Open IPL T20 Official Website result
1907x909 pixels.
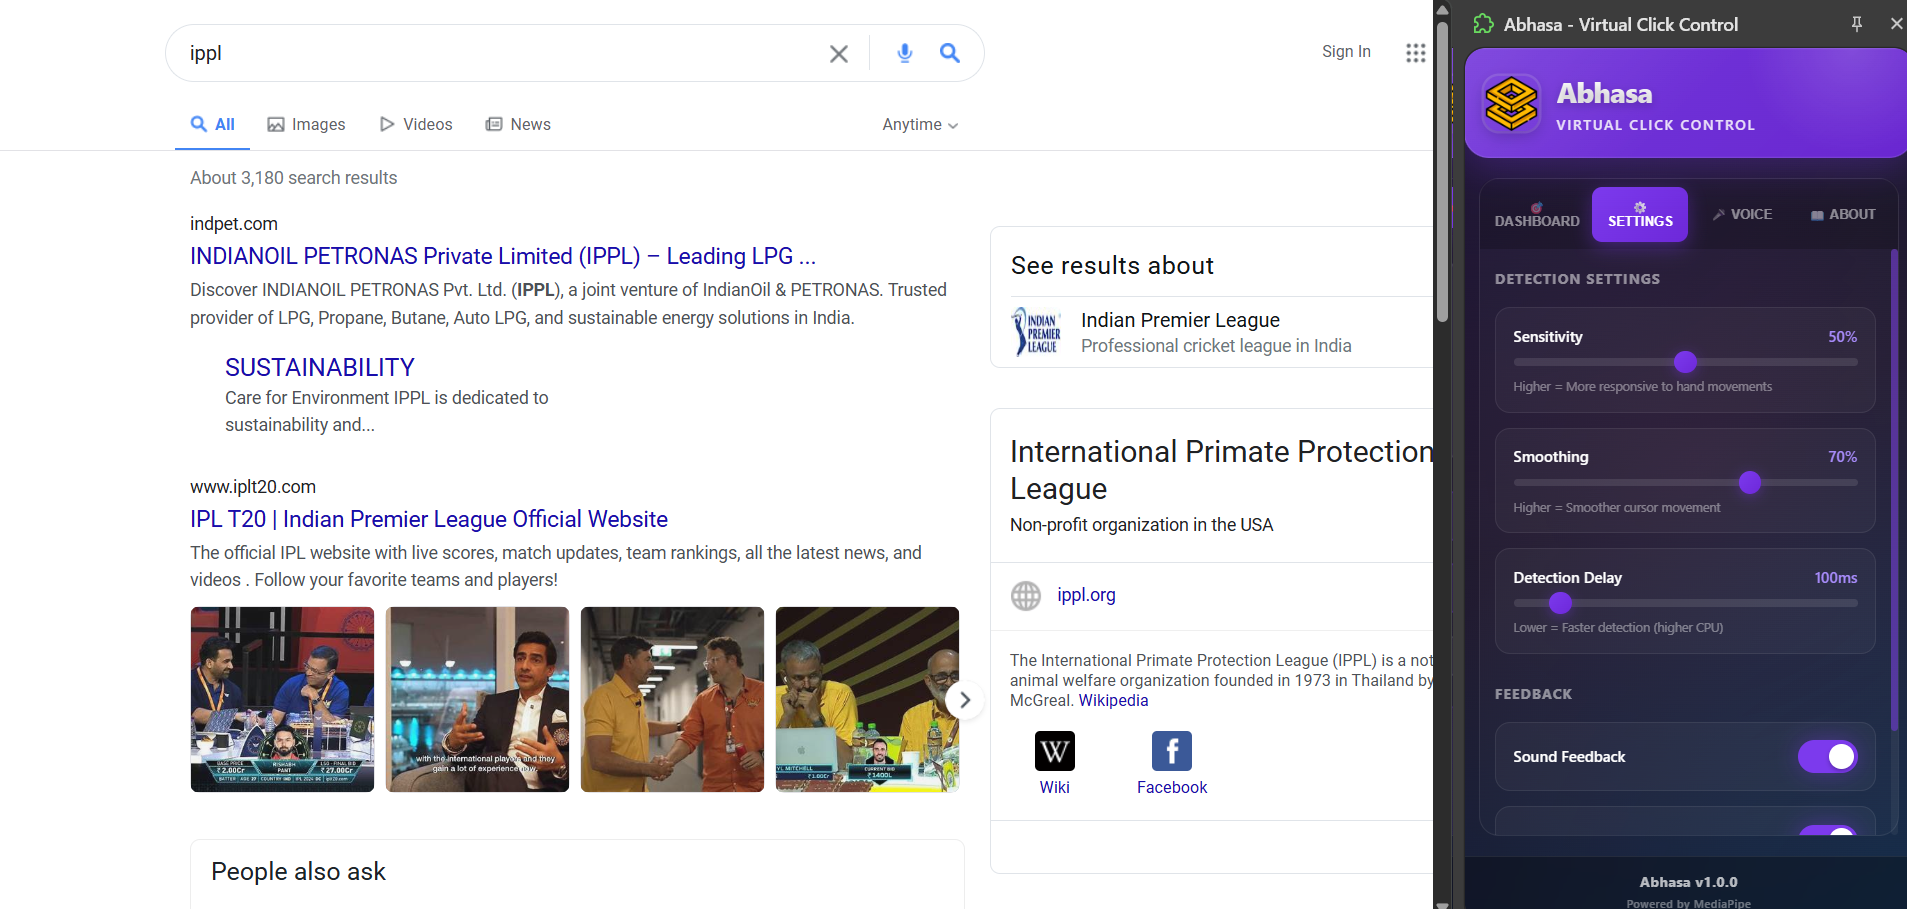click(x=429, y=520)
